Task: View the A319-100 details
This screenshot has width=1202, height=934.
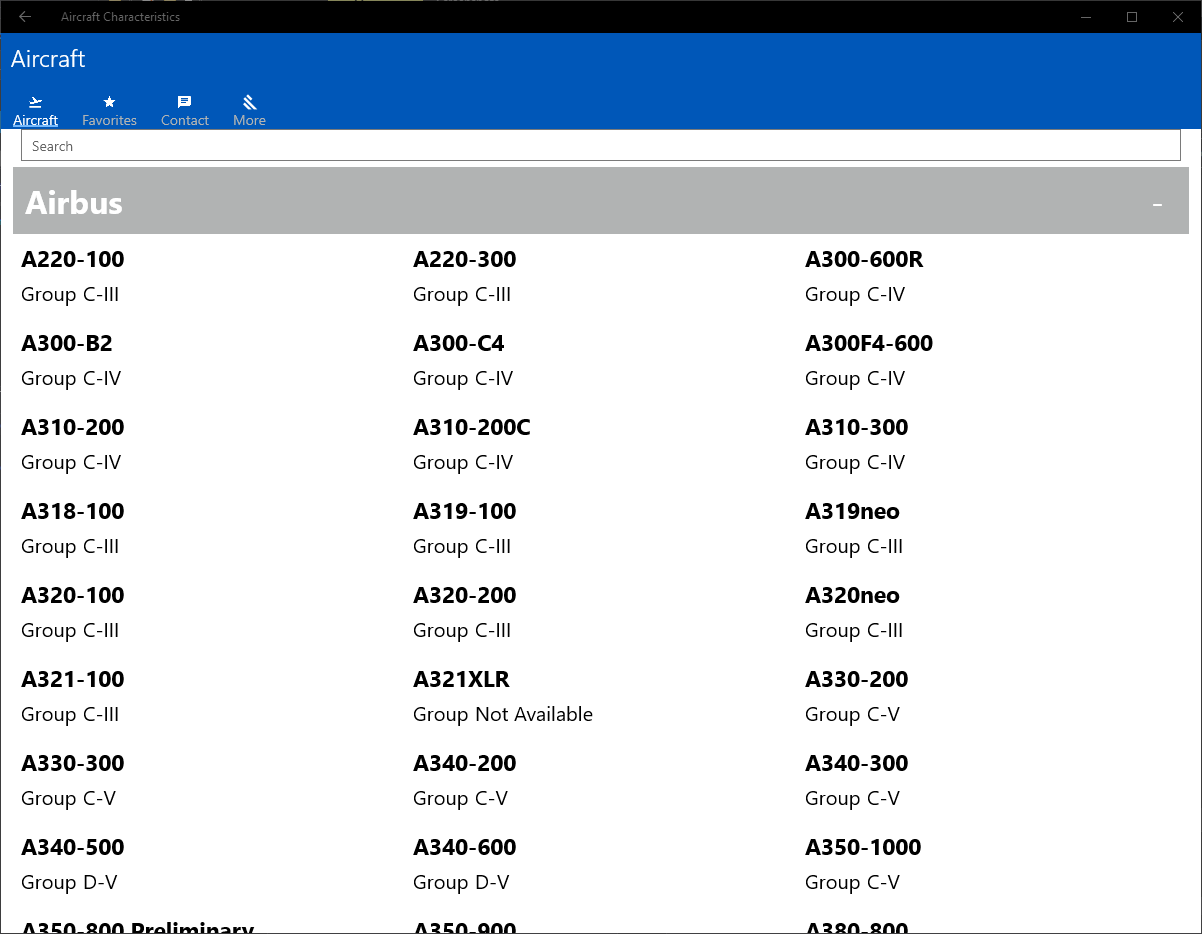Action: pos(465,512)
